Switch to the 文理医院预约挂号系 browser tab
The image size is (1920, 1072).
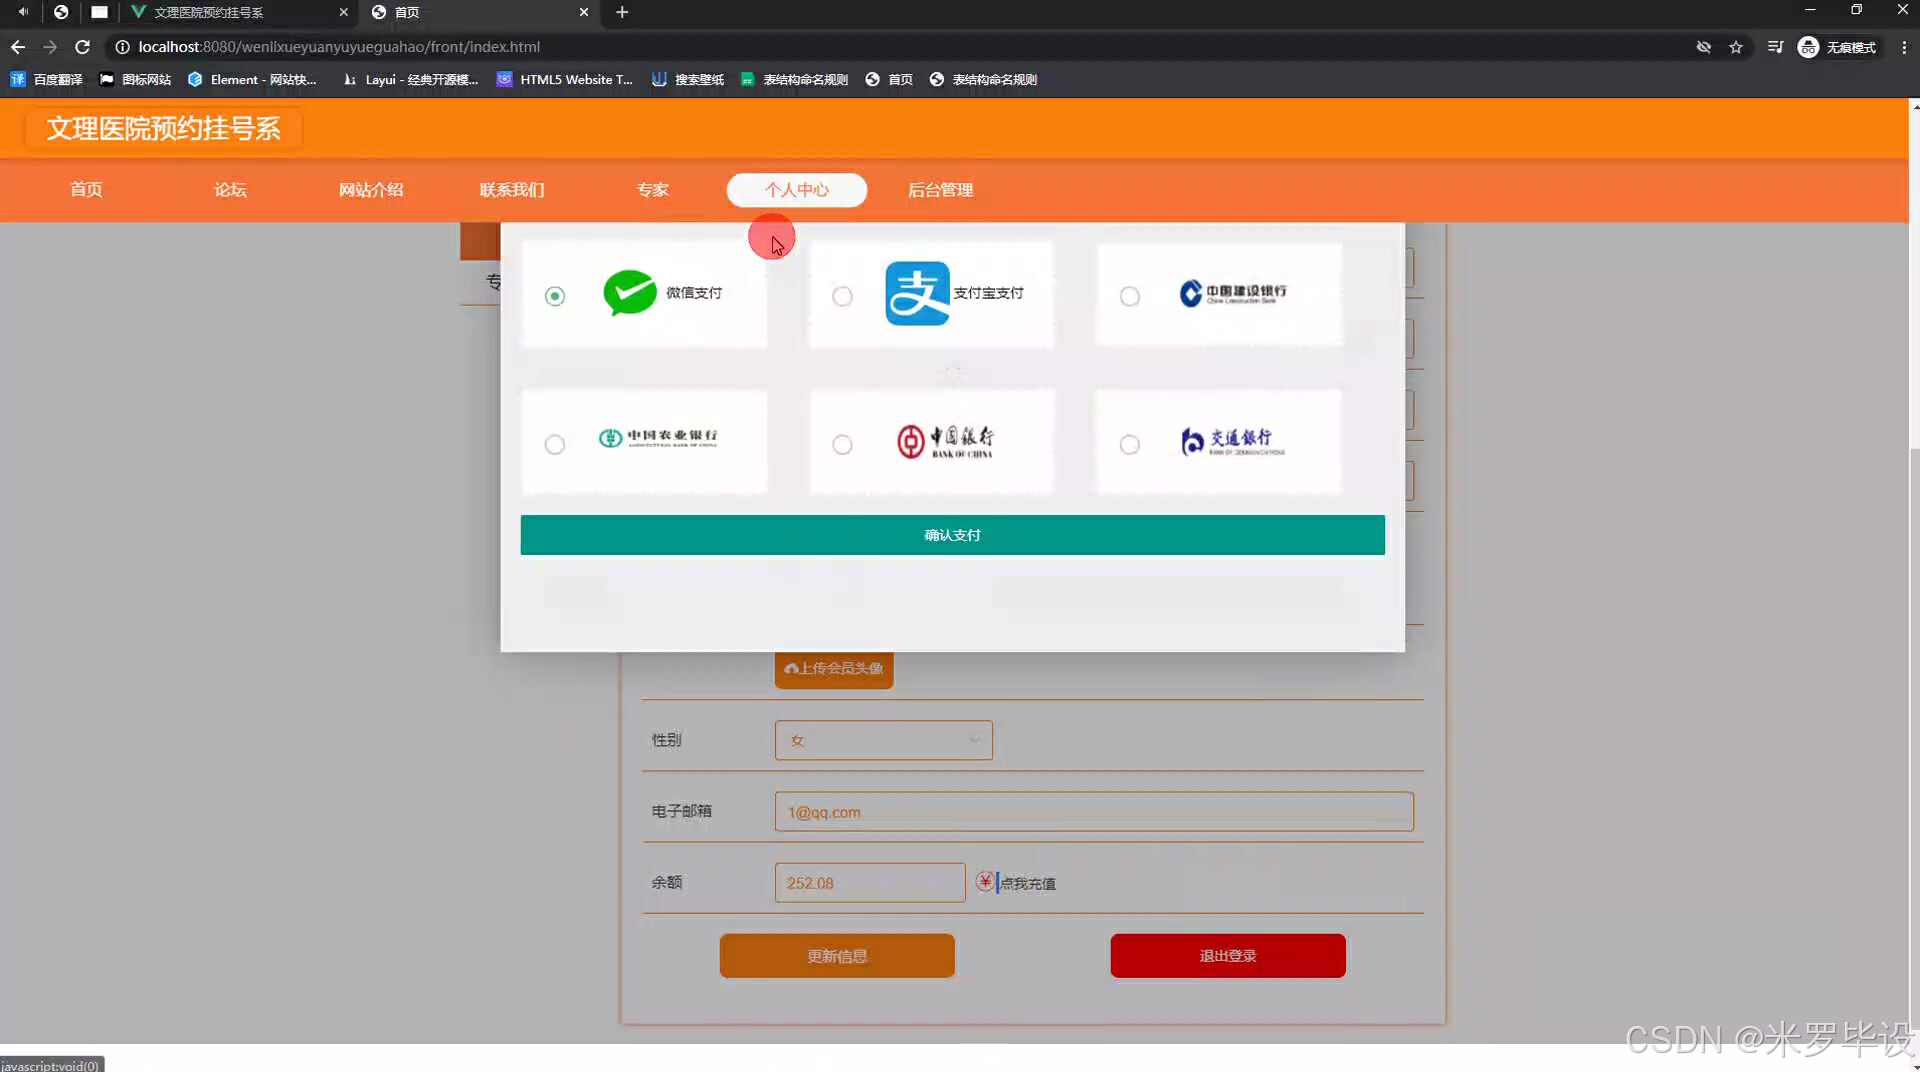pos(238,12)
